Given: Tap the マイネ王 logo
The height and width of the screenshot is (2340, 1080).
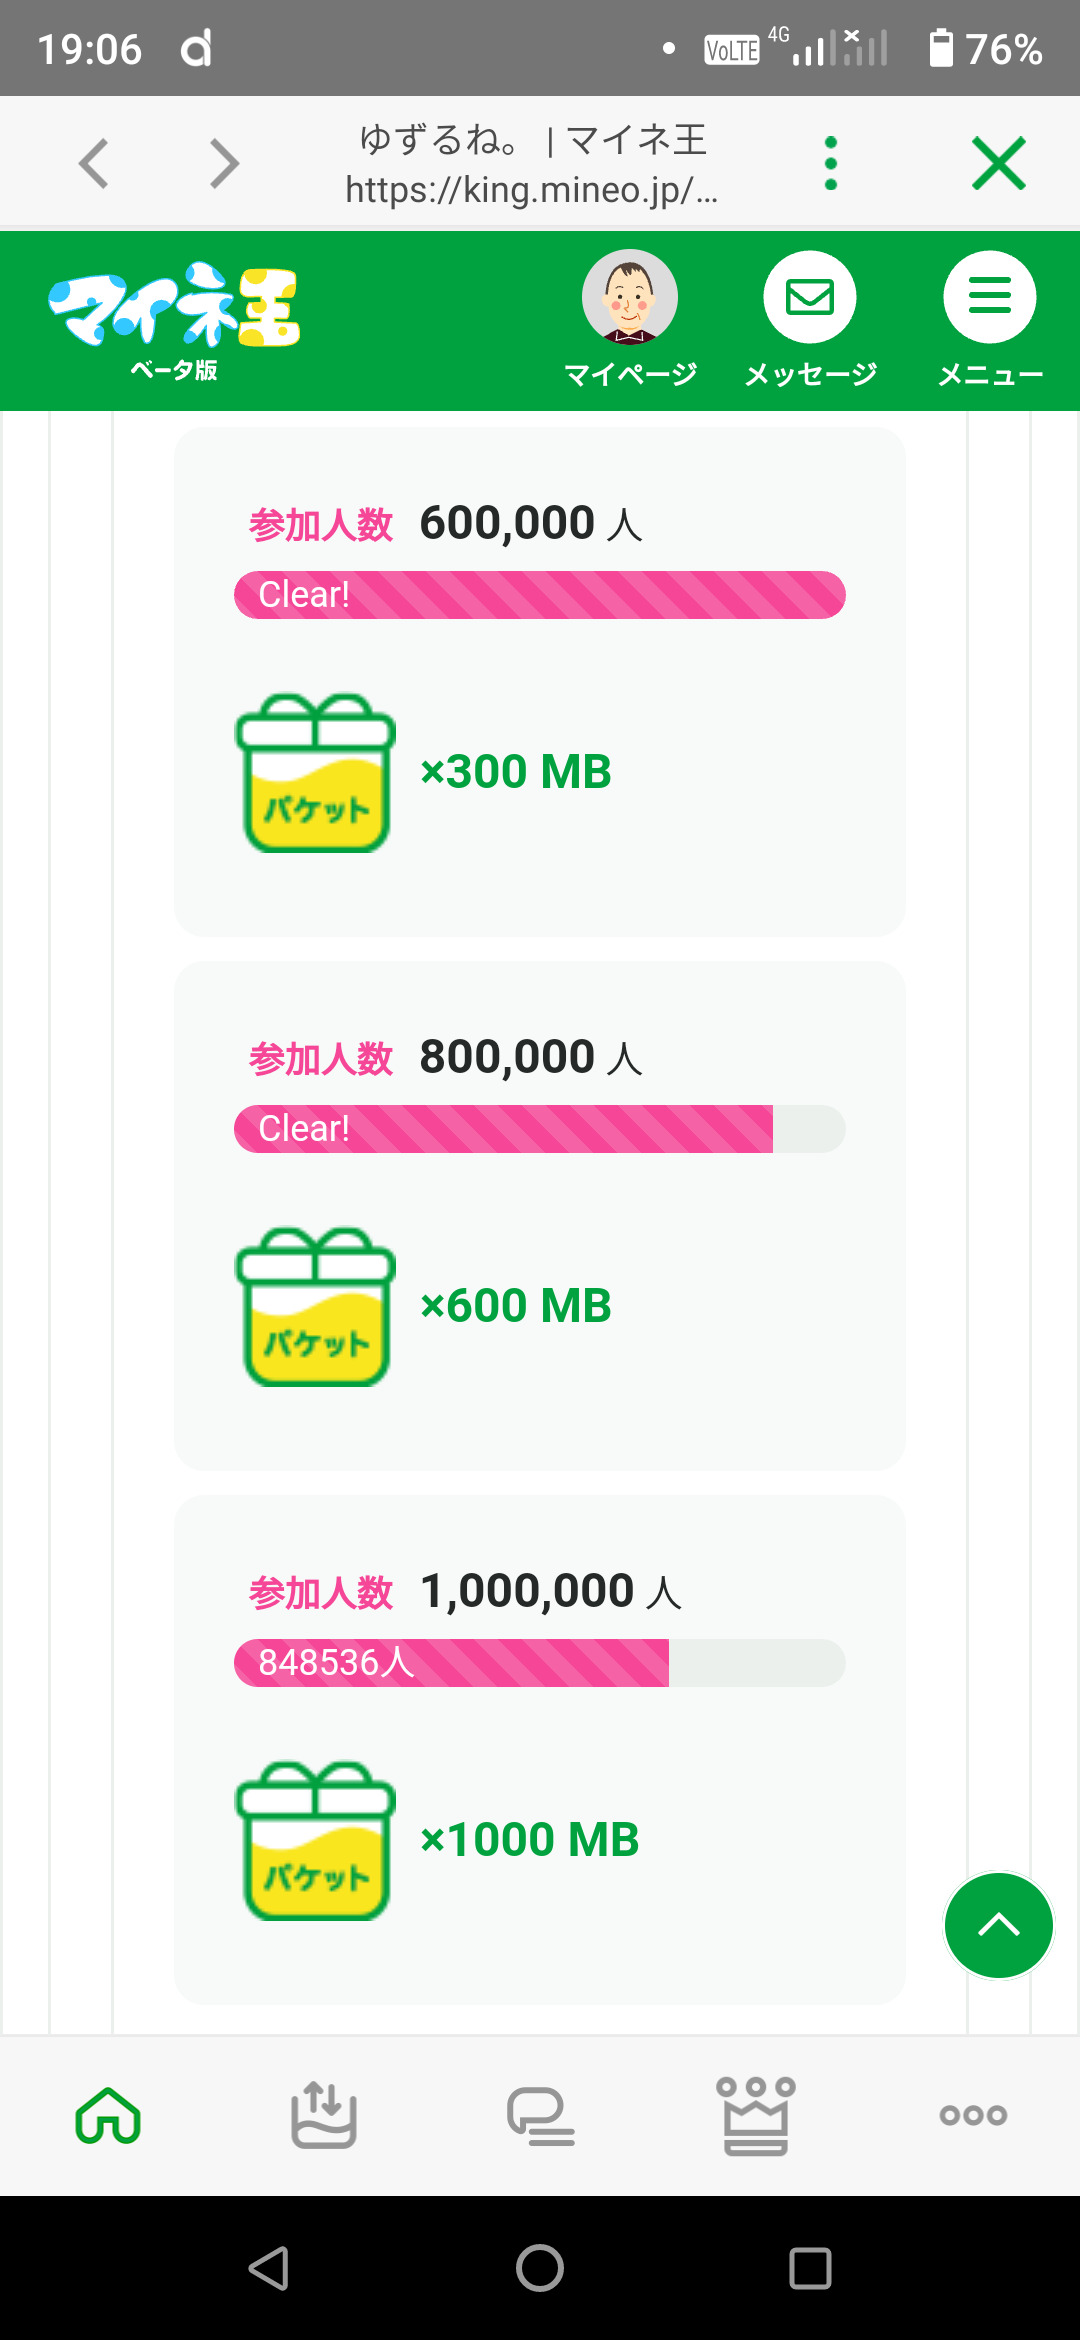Looking at the screenshot, I should click(x=174, y=308).
